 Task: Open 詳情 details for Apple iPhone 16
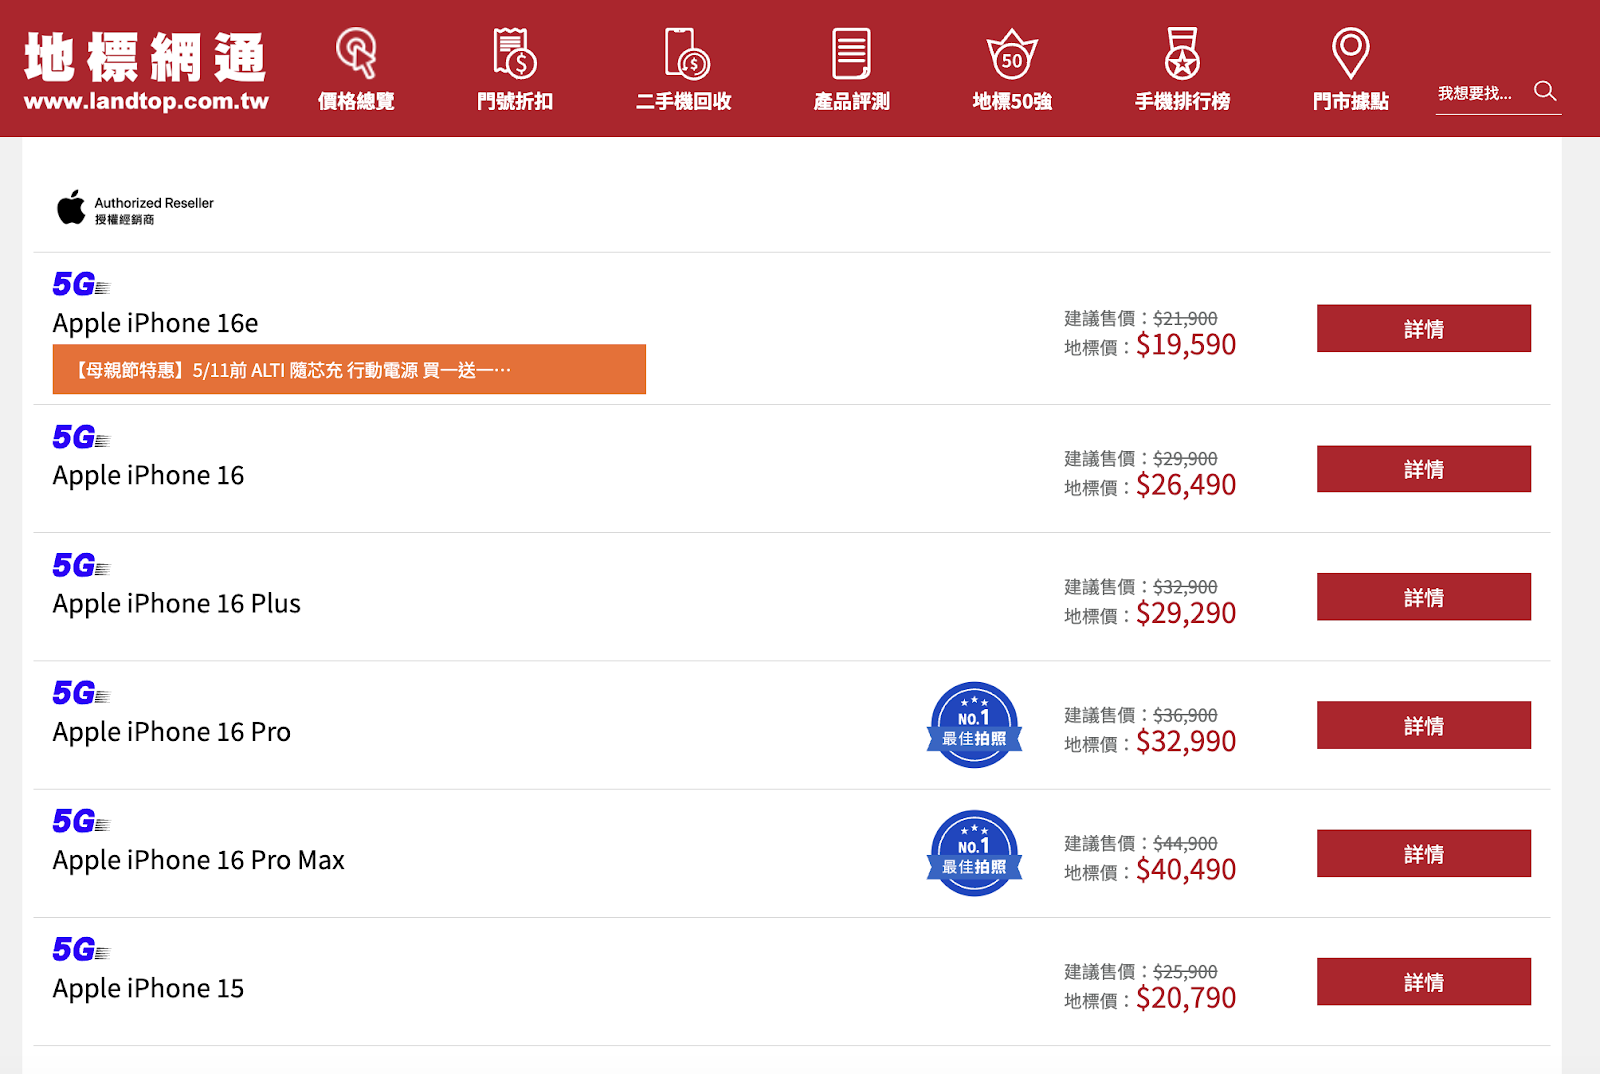point(1423,469)
